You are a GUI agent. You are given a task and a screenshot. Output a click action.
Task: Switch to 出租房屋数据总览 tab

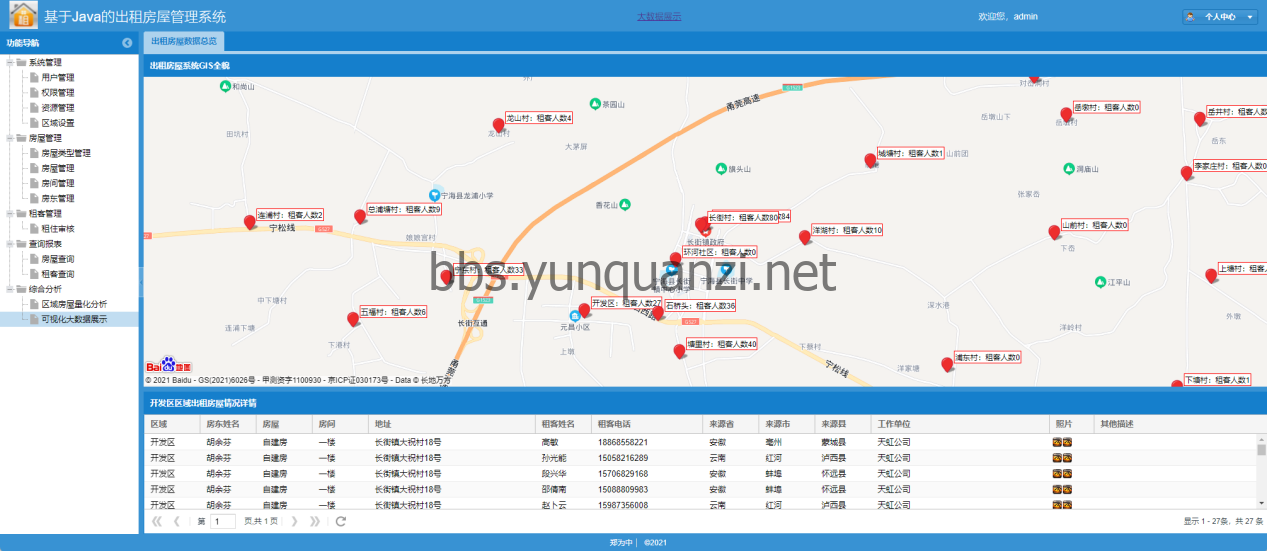(x=184, y=41)
